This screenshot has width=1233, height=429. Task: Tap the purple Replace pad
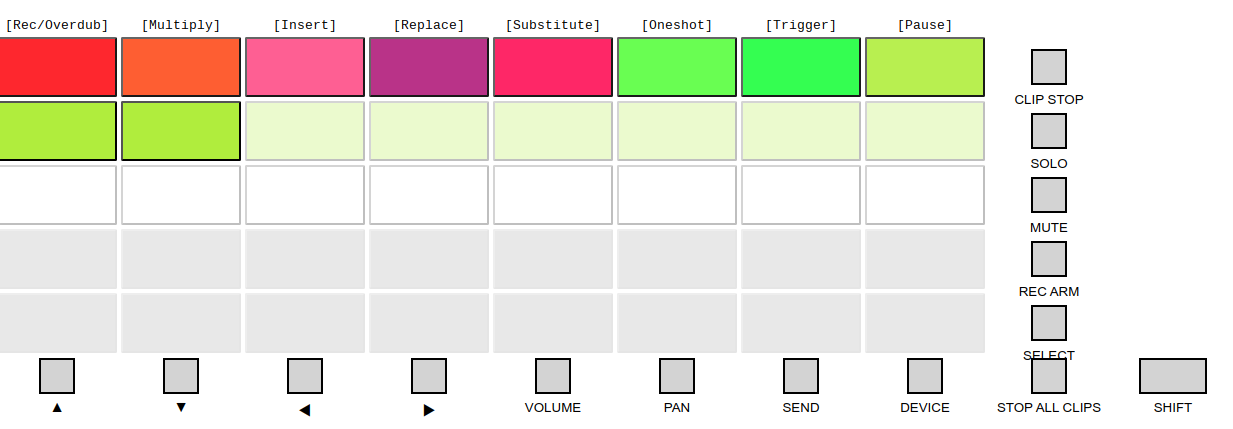[429, 67]
